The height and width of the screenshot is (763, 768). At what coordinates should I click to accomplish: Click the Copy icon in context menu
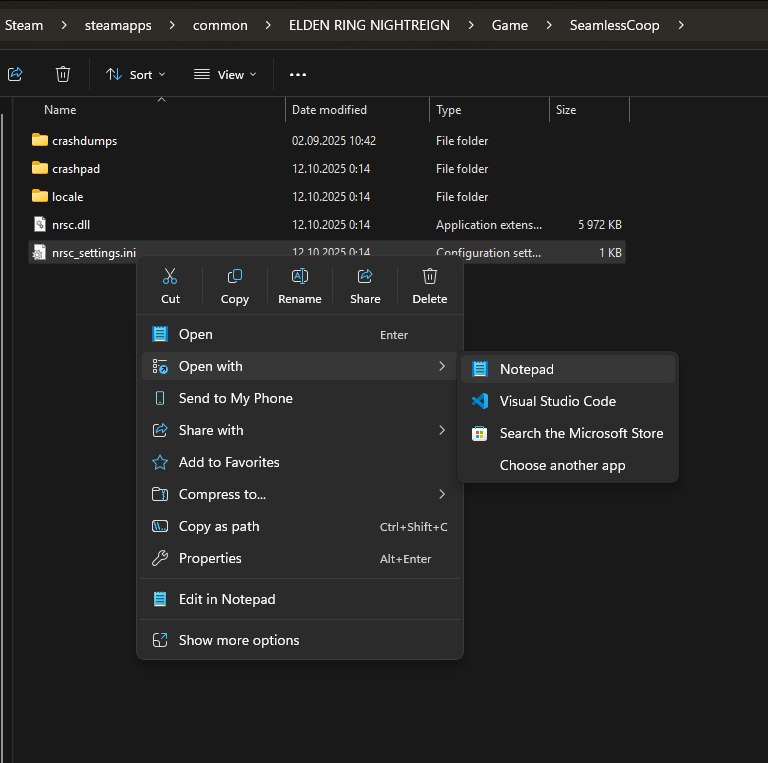tap(234, 277)
